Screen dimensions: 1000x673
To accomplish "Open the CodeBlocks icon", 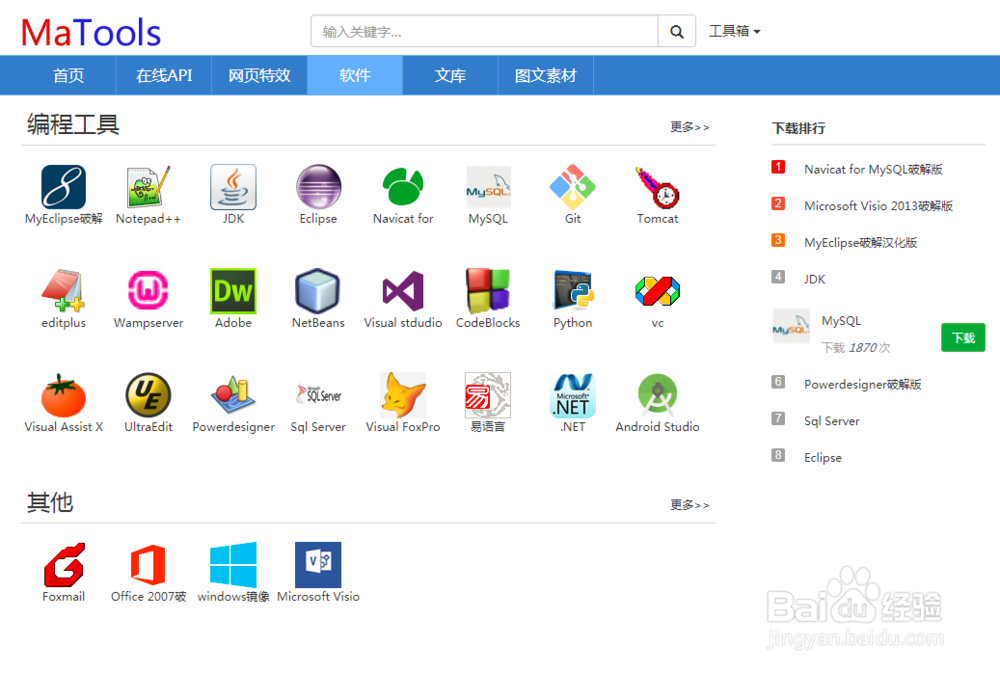I will pos(488,291).
